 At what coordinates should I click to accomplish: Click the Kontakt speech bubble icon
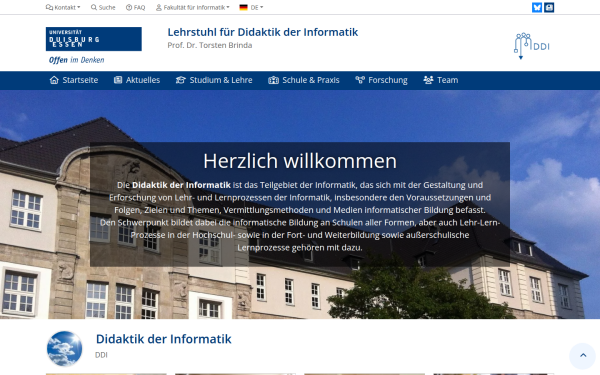pyautogui.click(x=49, y=7)
